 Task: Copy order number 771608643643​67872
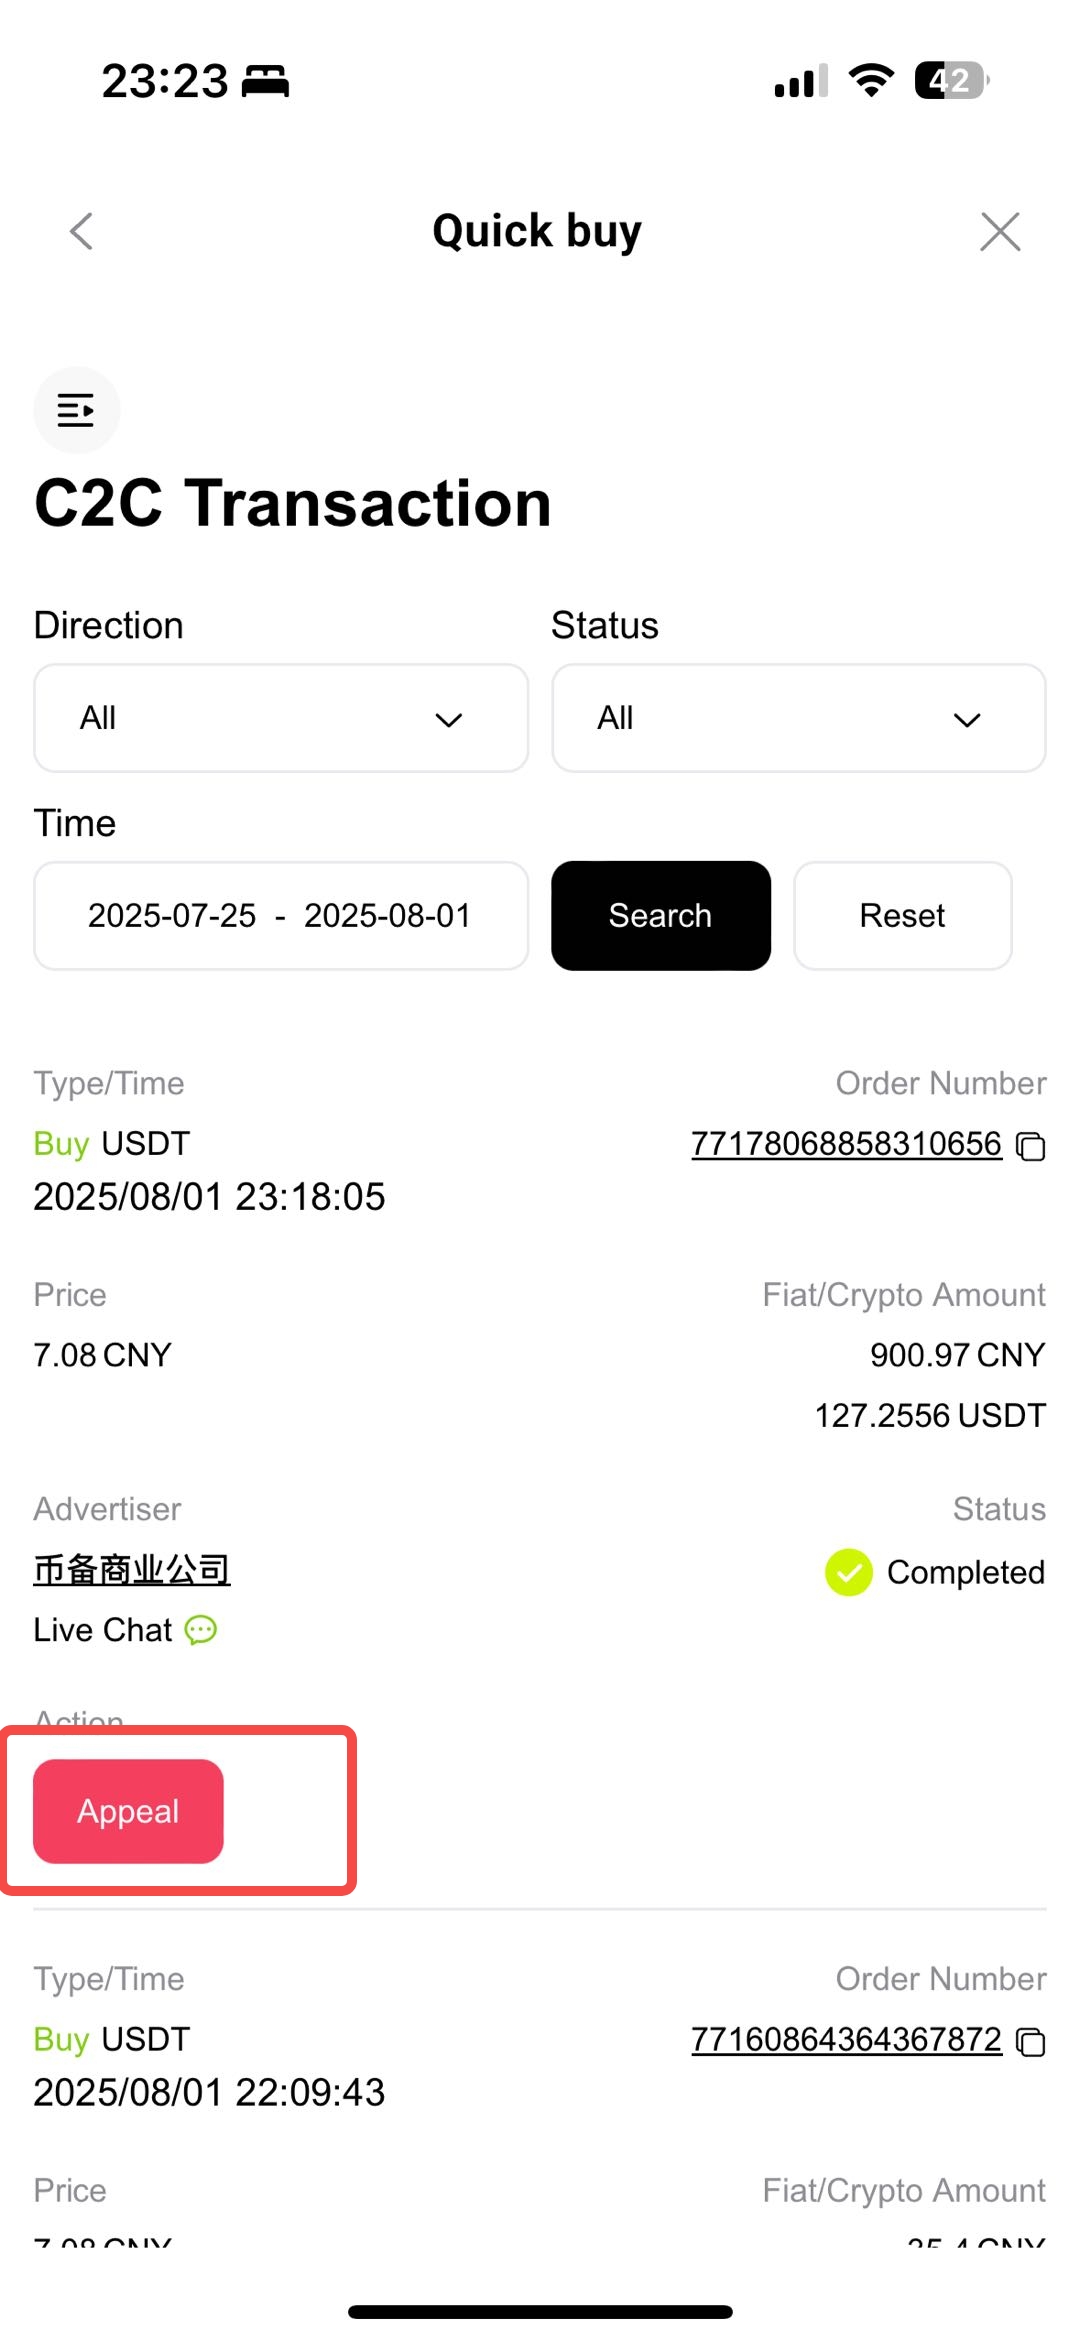click(1031, 2042)
